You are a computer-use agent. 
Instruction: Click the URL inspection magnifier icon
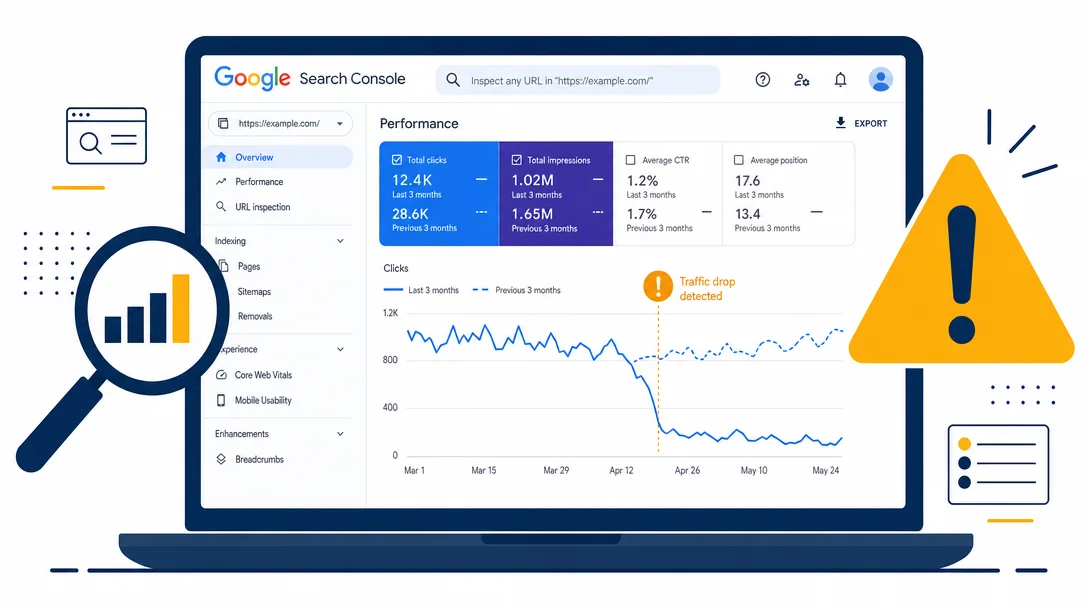[x=221, y=206]
